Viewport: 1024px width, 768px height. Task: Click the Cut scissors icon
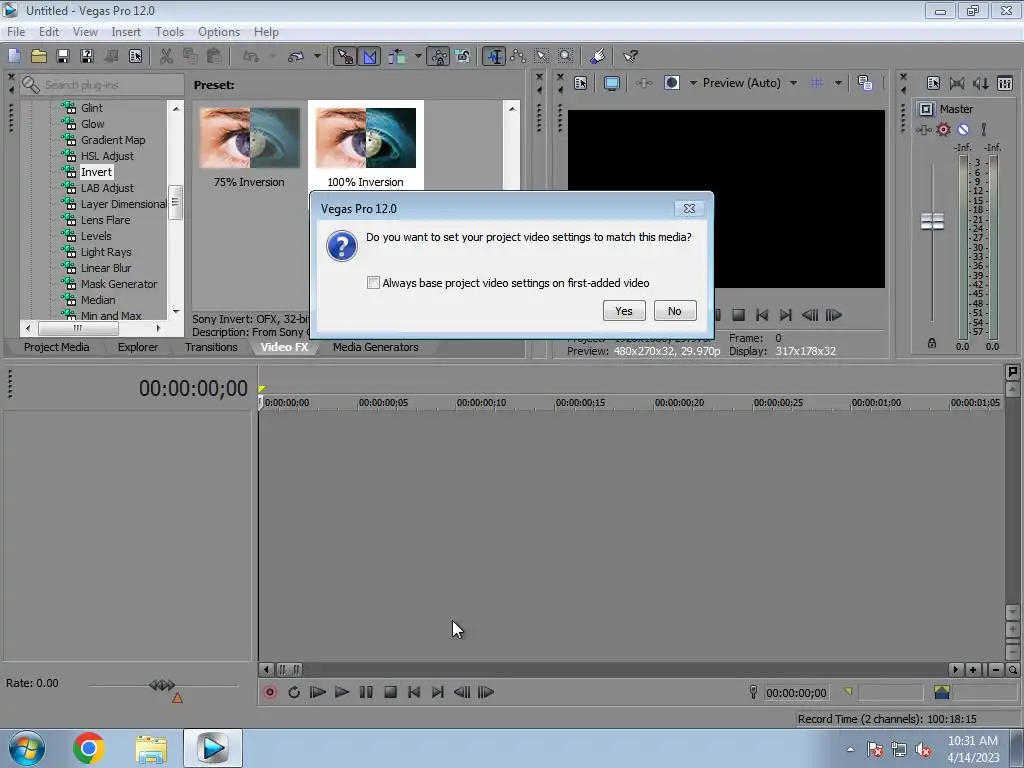(167, 56)
